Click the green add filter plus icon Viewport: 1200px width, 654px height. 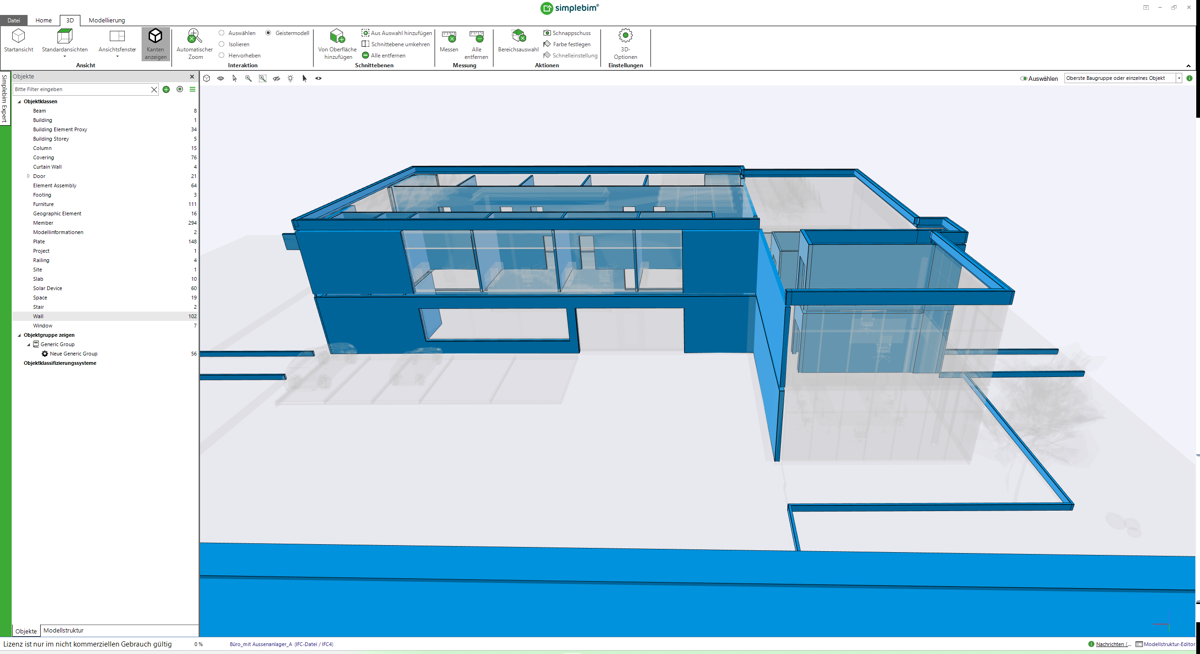(x=166, y=89)
